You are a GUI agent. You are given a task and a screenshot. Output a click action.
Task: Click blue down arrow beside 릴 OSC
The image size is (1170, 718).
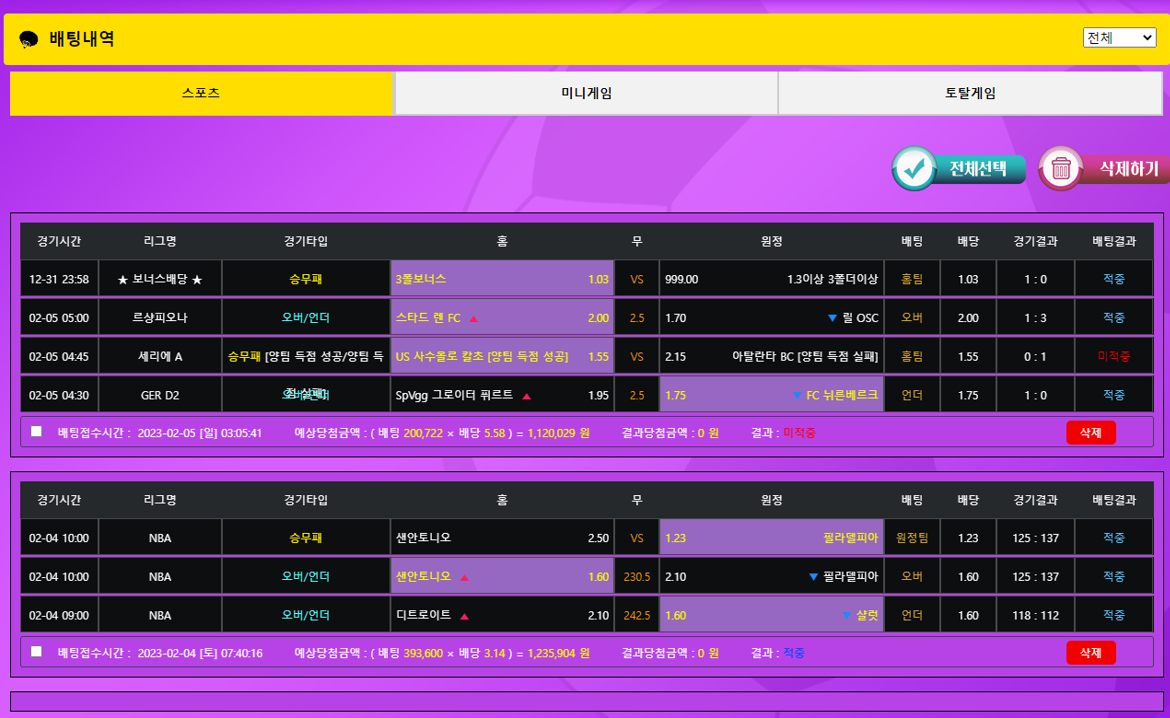[832, 319]
